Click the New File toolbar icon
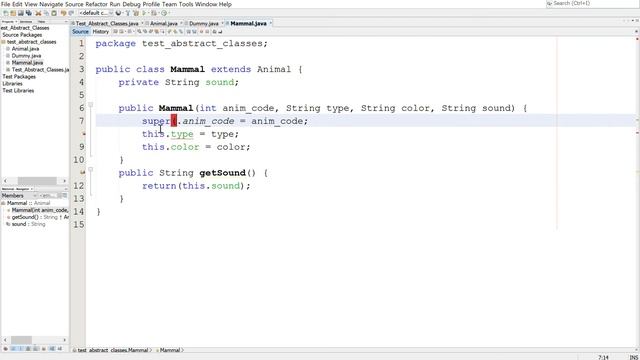 pos(6,13)
